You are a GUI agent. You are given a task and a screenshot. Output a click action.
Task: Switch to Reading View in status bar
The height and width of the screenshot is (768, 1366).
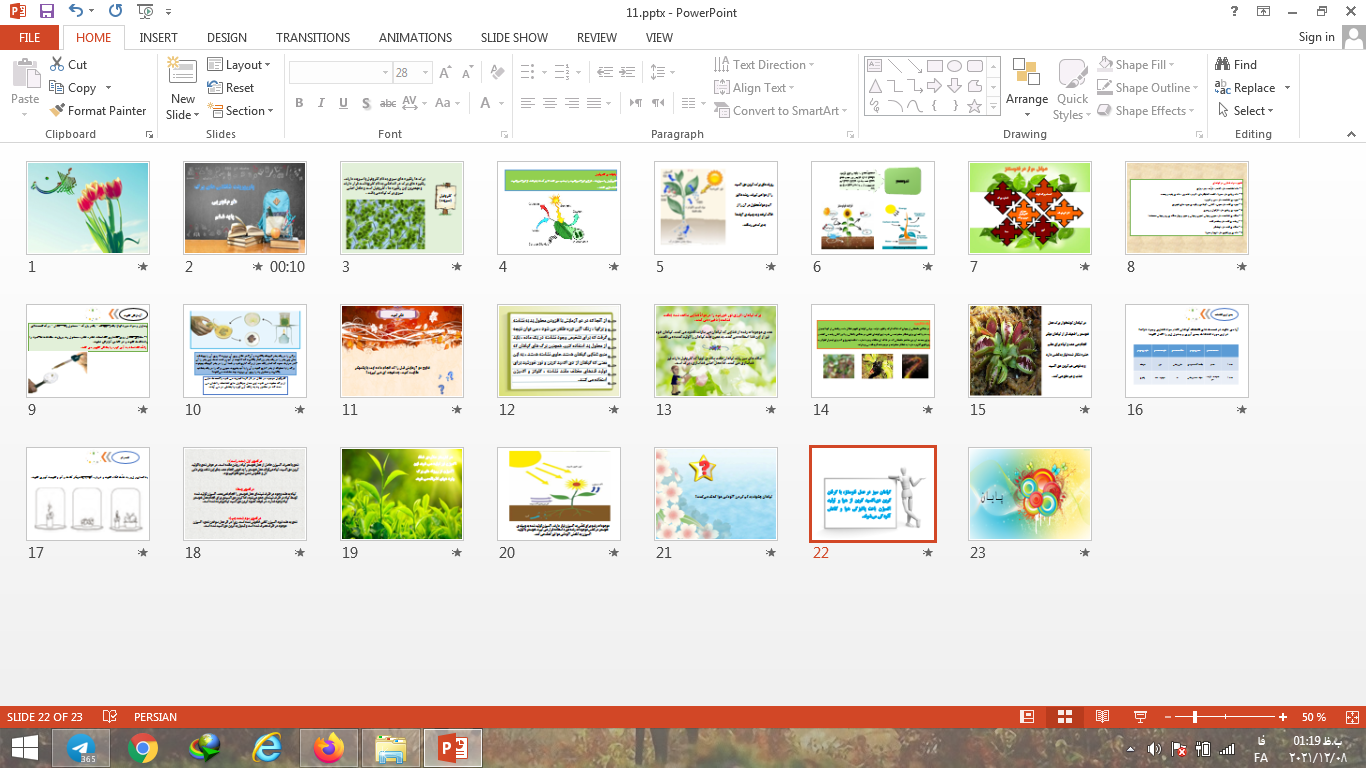[x=1102, y=717]
